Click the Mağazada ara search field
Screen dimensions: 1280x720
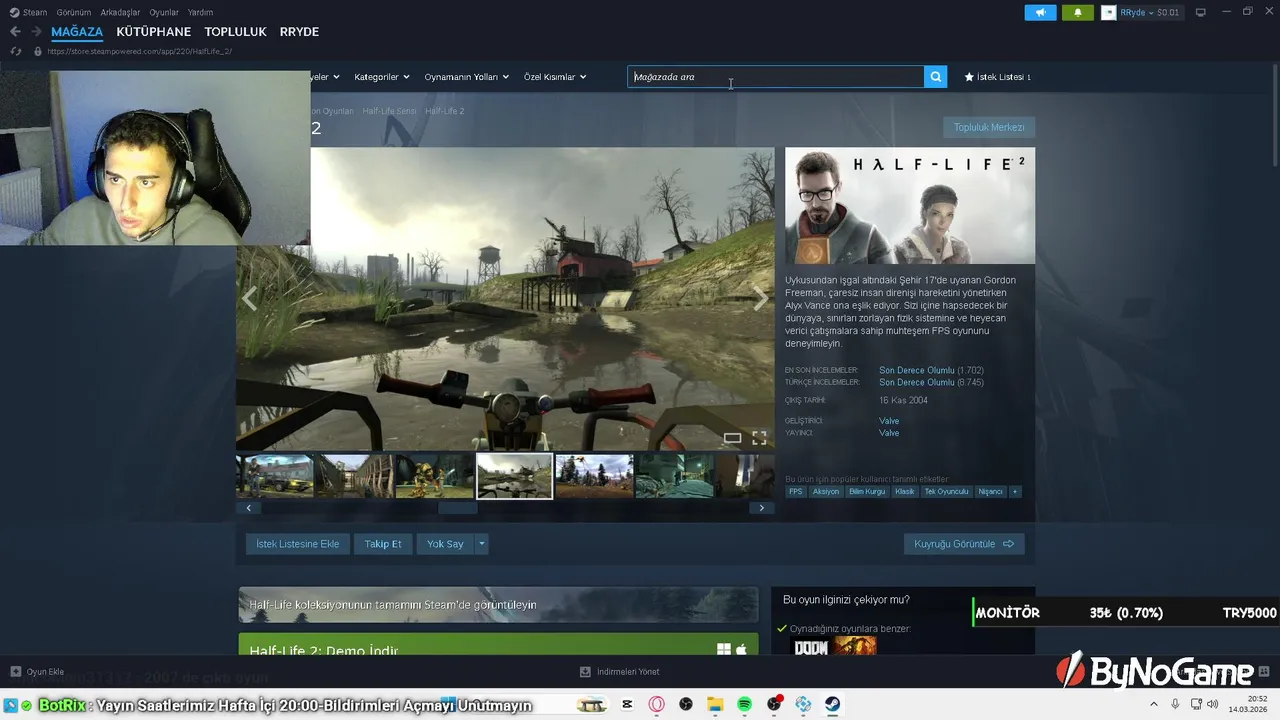(776, 77)
